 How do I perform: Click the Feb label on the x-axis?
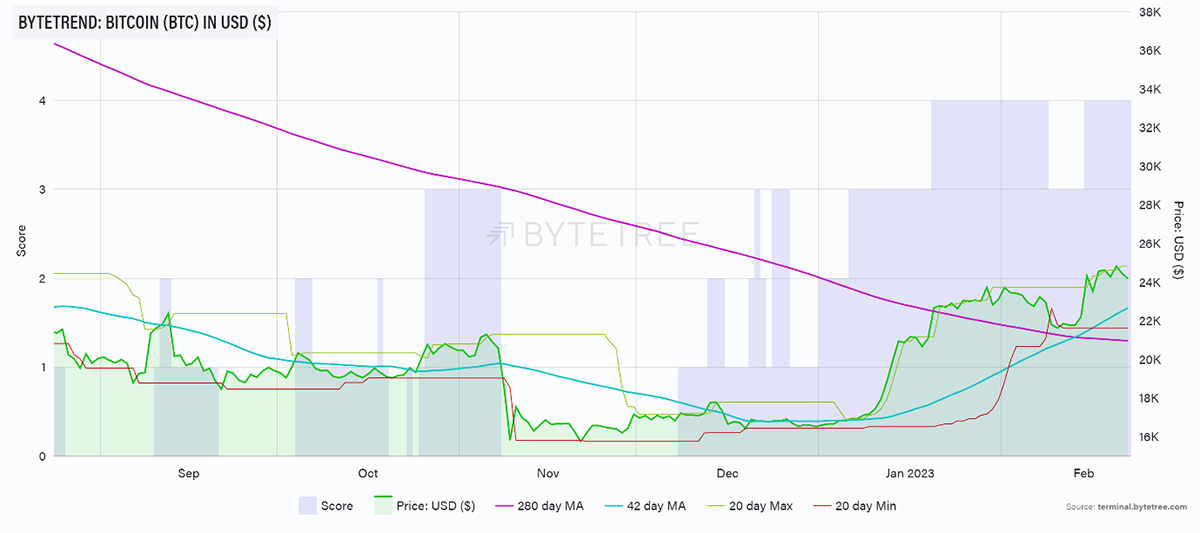pos(1083,472)
